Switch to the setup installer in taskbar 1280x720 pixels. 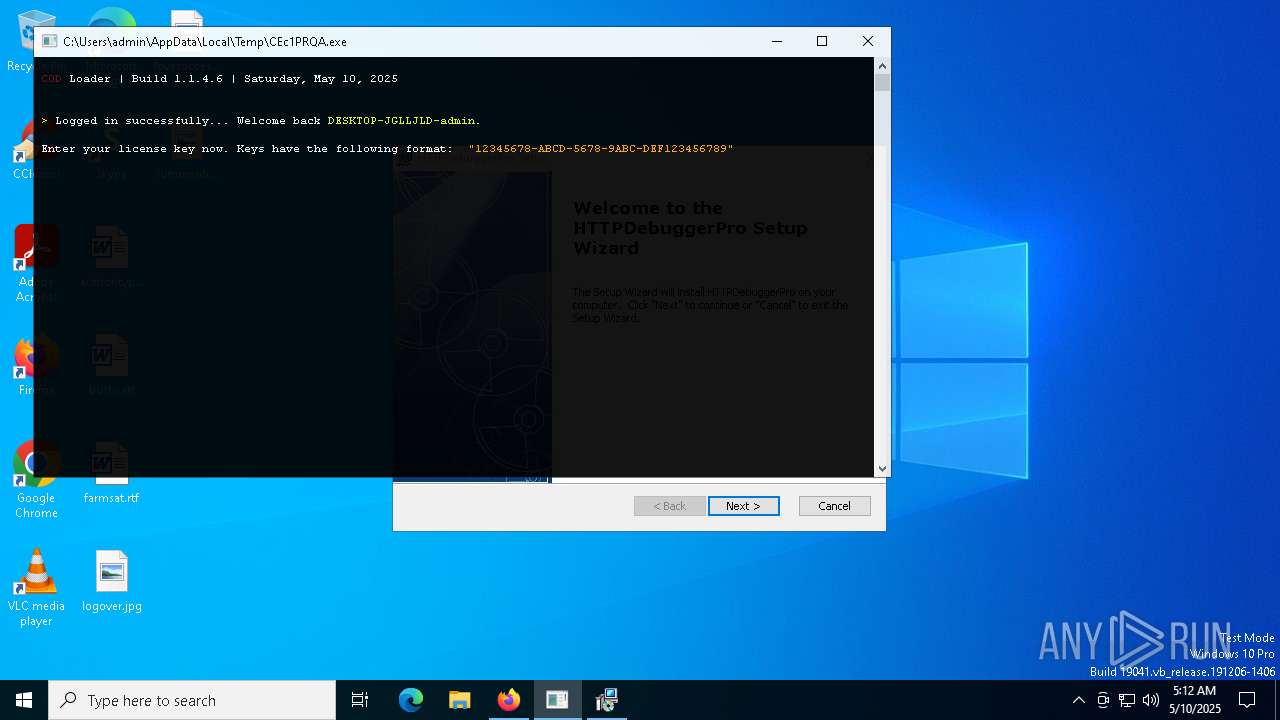[x=606, y=700]
